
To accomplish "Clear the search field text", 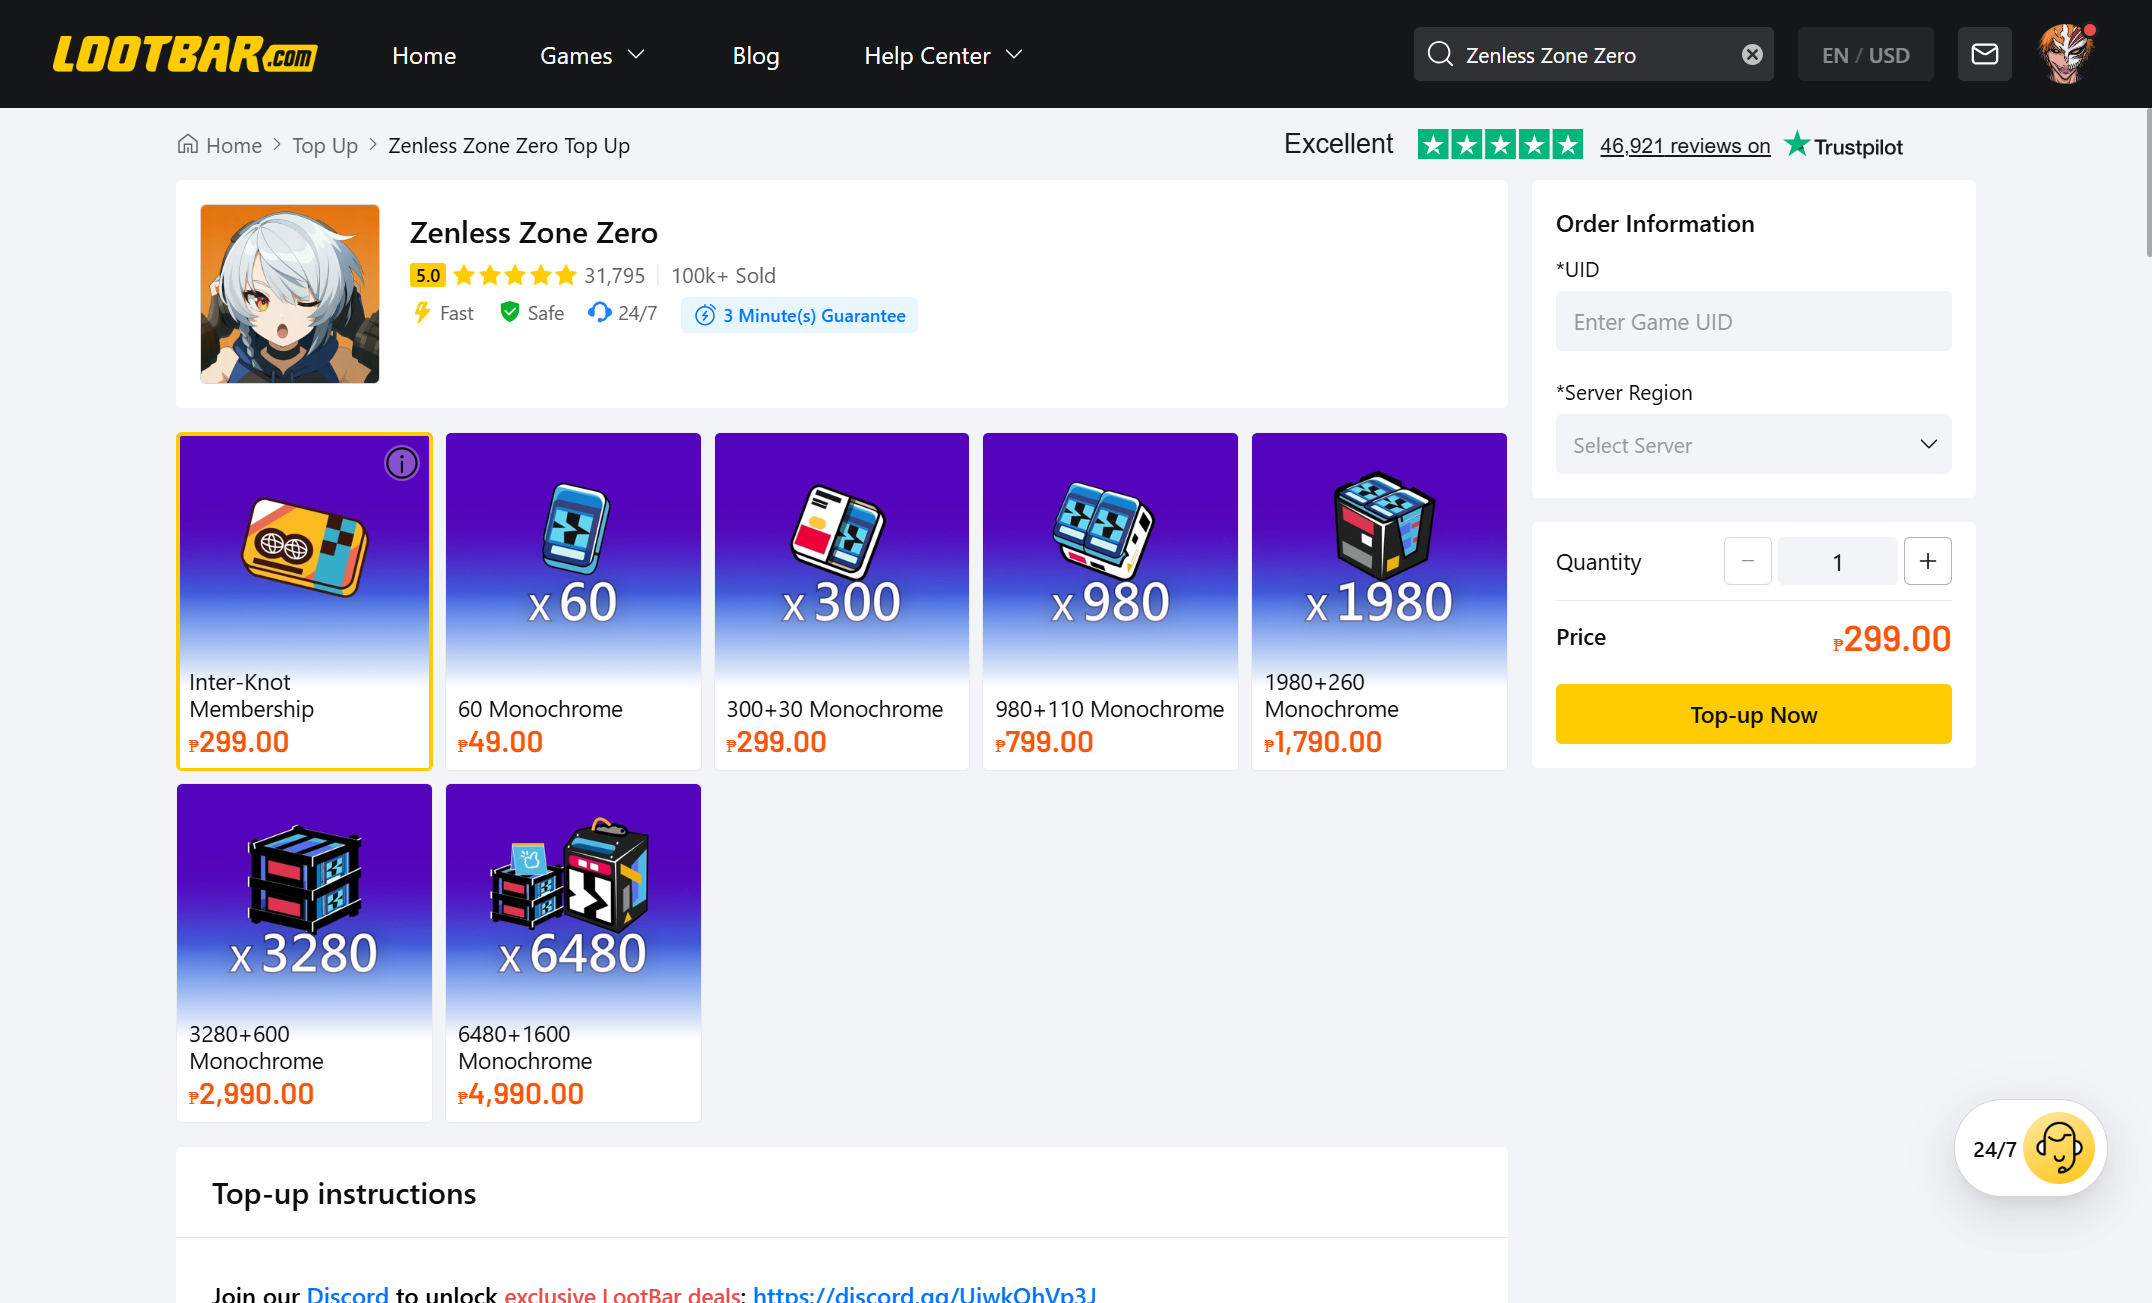I will tap(1752, 54).
